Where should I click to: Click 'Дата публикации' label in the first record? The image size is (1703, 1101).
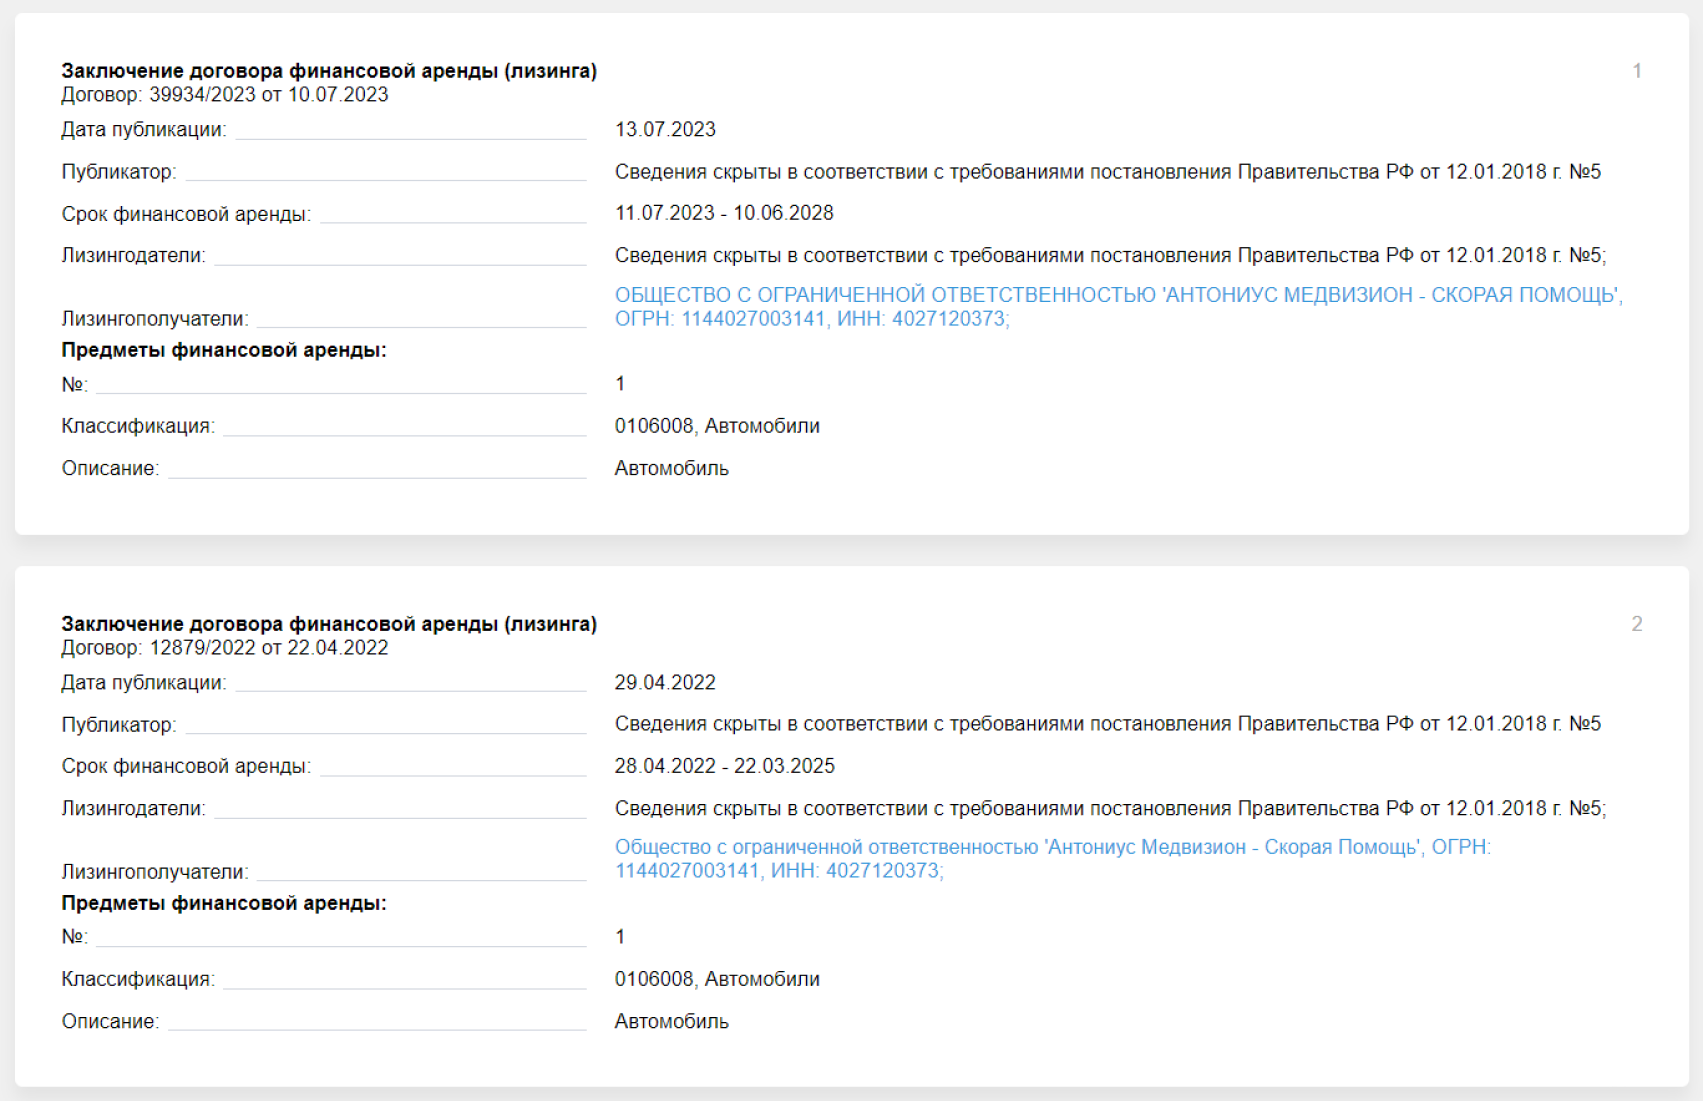[x=144, y=130]
